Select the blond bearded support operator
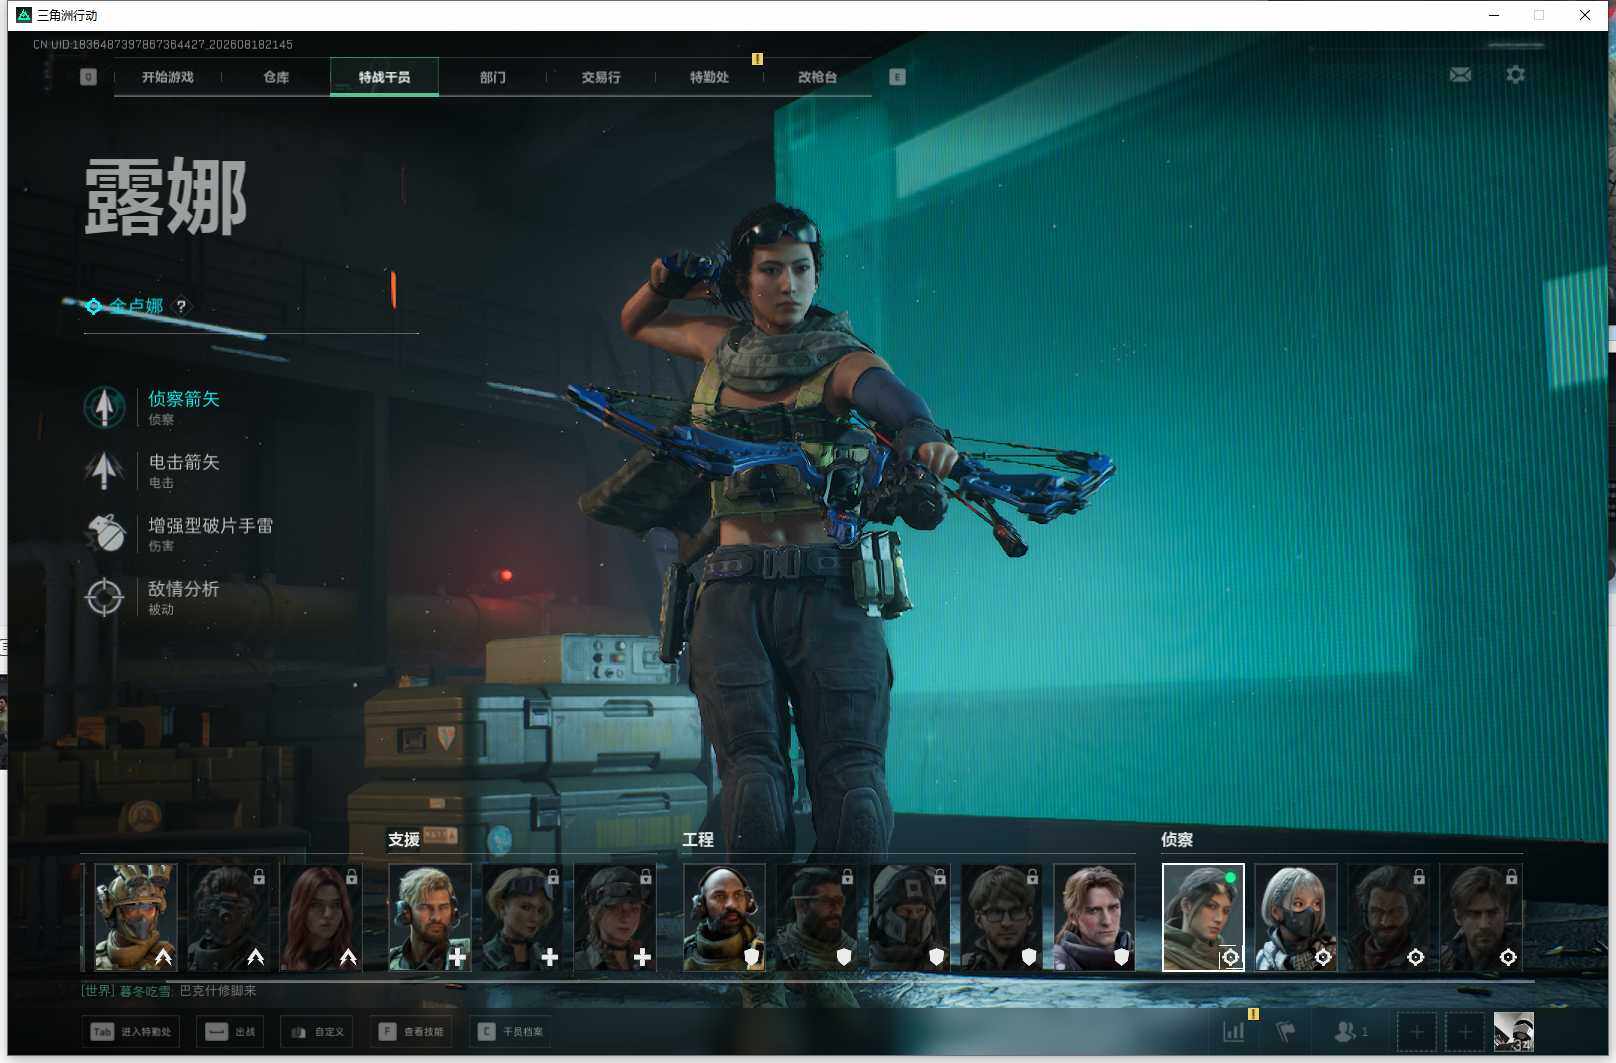Image resolution: width=1616 pixels, height=1063 pixels. coord(429,917)
